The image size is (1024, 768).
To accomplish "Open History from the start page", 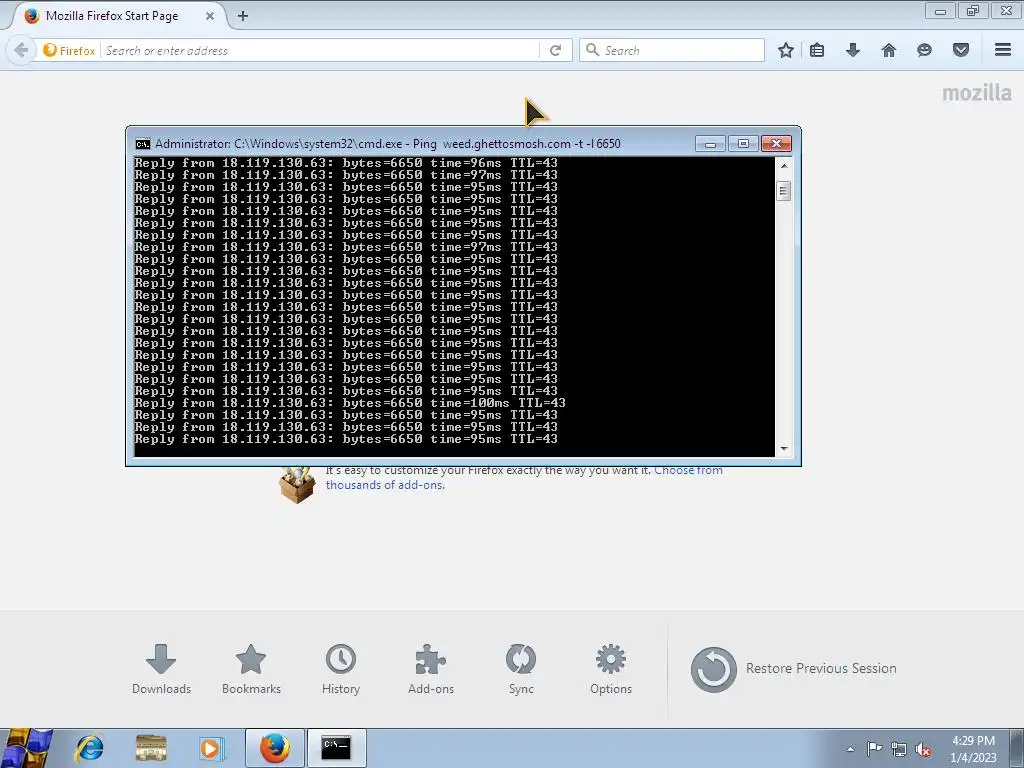I will coord(341,669).
